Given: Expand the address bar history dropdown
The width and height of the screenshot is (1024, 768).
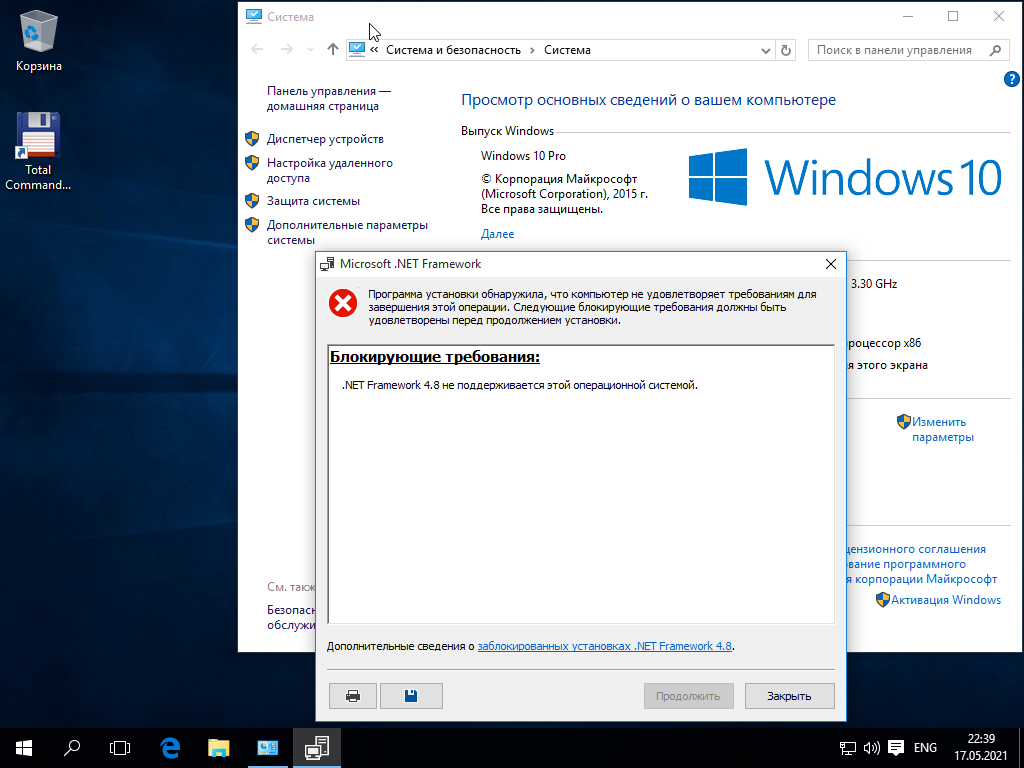Looking at the screenshot, I should 765,50.
